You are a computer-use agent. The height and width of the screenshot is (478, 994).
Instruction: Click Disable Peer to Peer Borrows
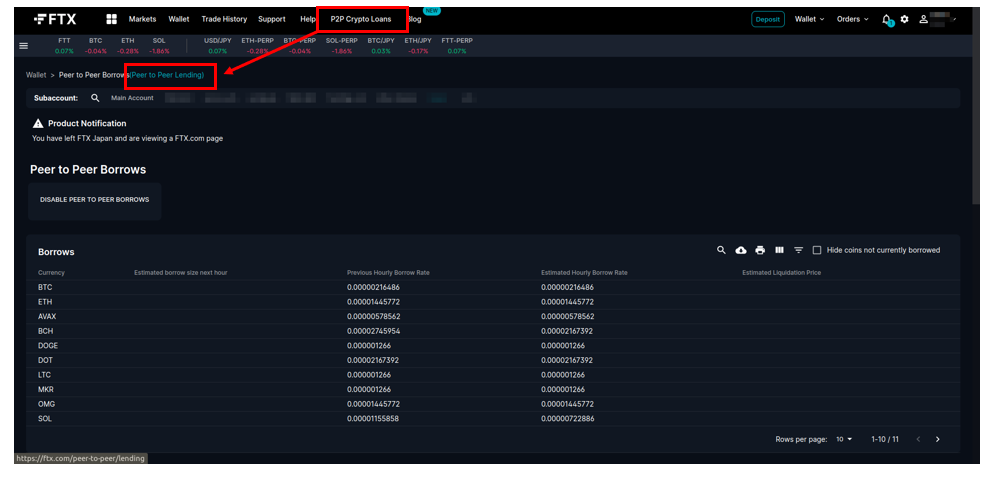[94, 200]
